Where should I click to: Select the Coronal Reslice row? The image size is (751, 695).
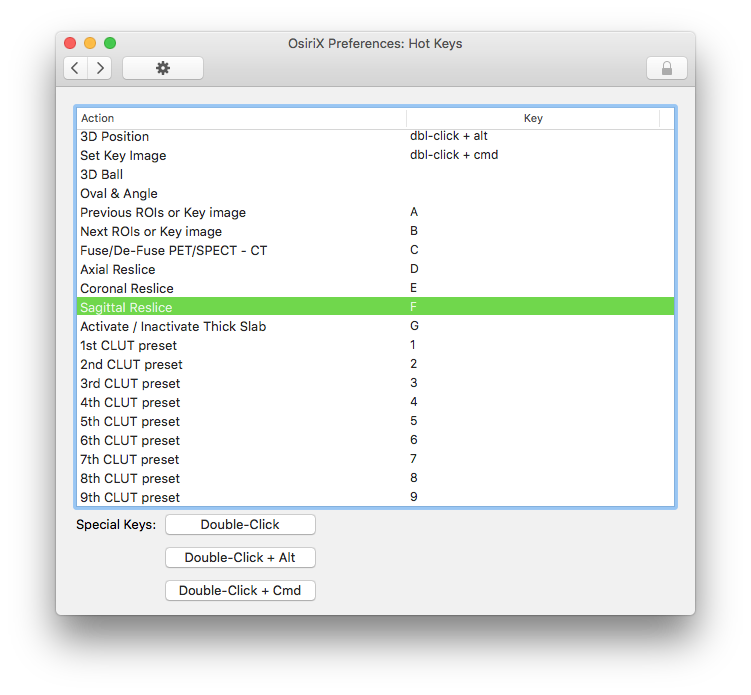tap(376, 289)
